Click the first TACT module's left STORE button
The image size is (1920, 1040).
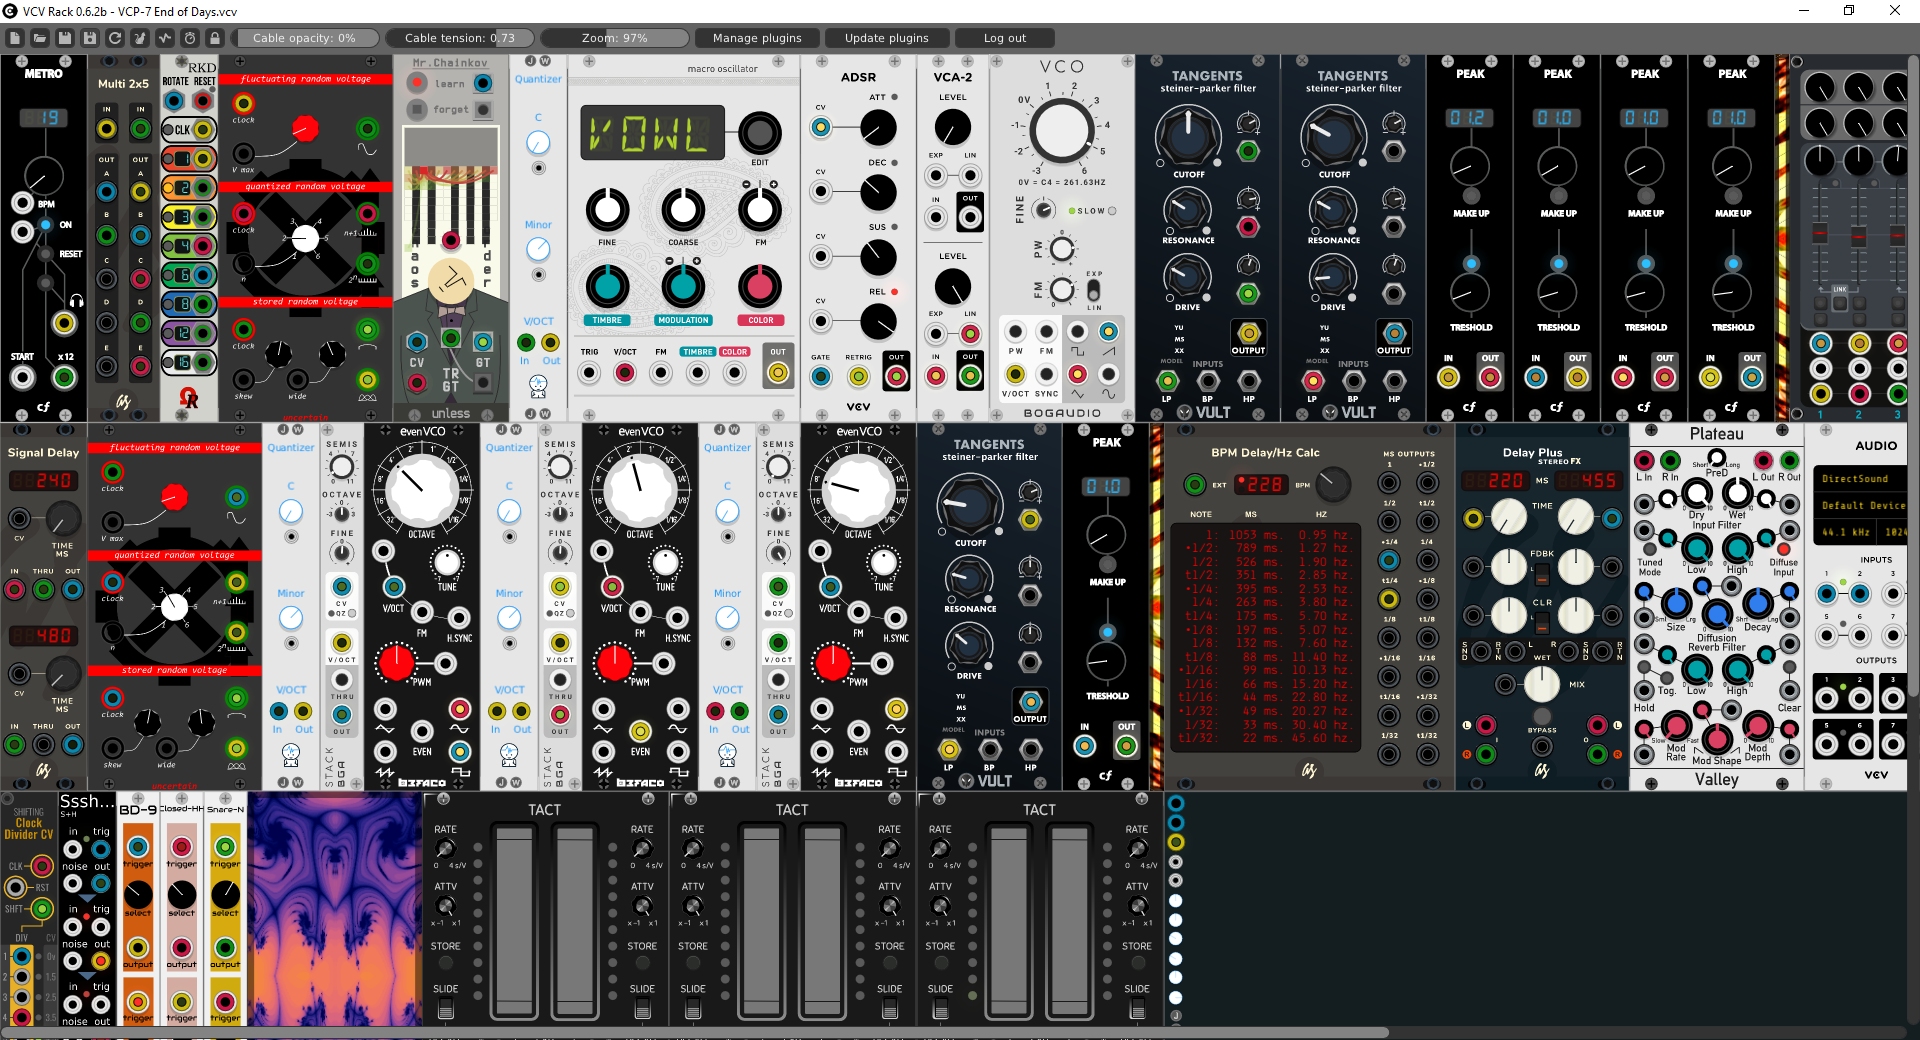(x=446, y=963)
